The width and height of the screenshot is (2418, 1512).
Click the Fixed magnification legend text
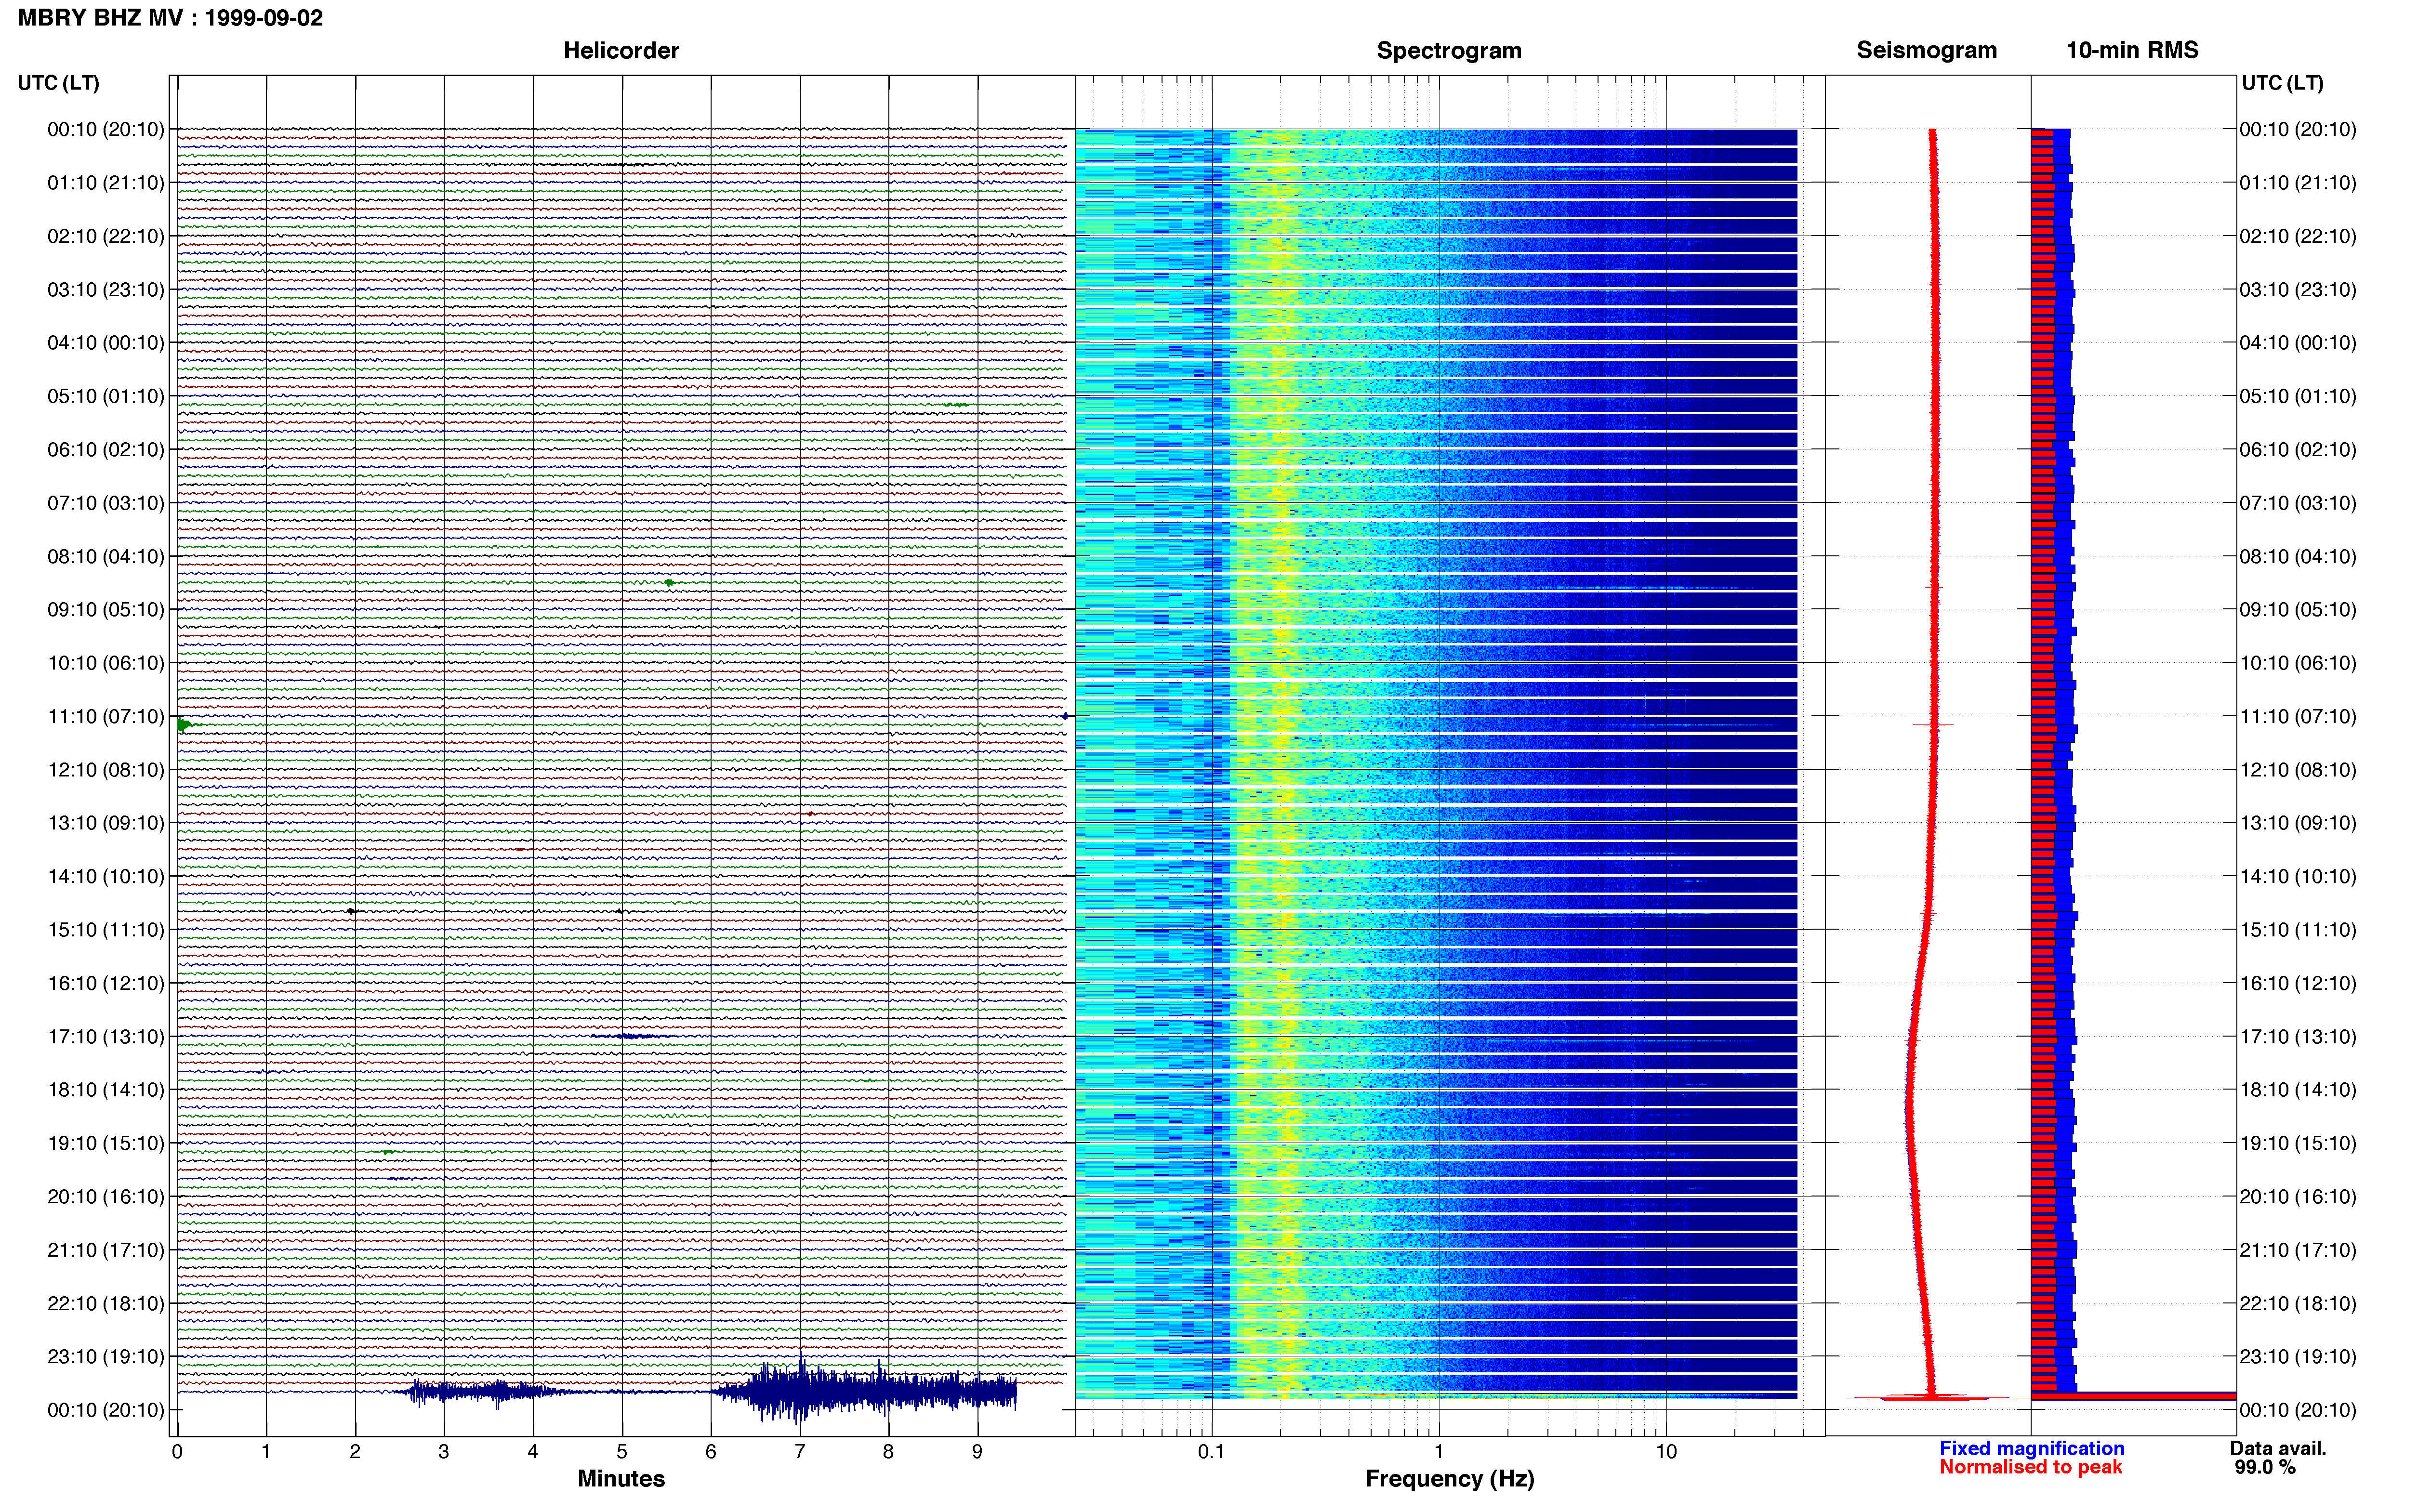(2031, 1449)
